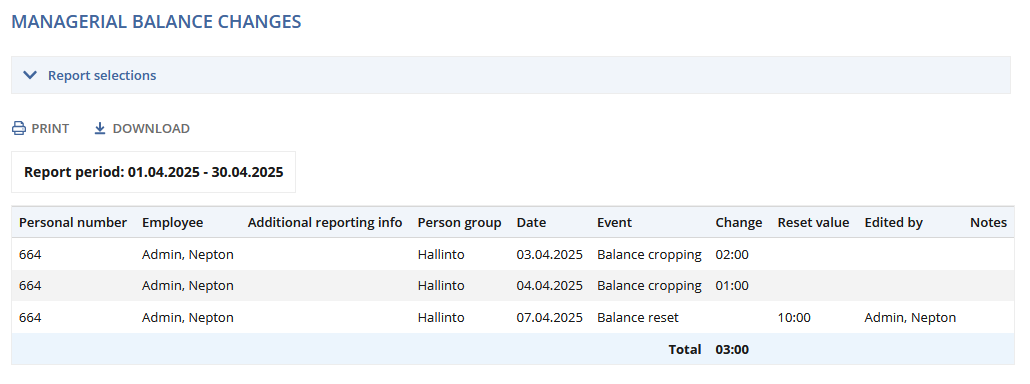Screen dimensions: 1030x384
Task: Select the 04.04.2025 date cell
Action: (549, 286)
